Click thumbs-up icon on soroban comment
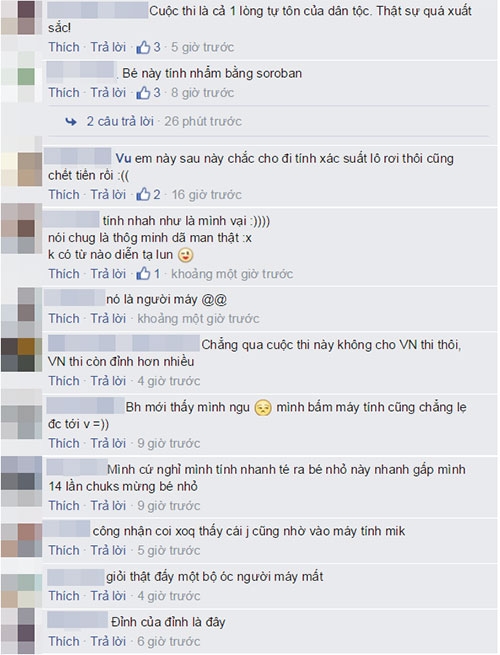 click(x=143, y=93)
